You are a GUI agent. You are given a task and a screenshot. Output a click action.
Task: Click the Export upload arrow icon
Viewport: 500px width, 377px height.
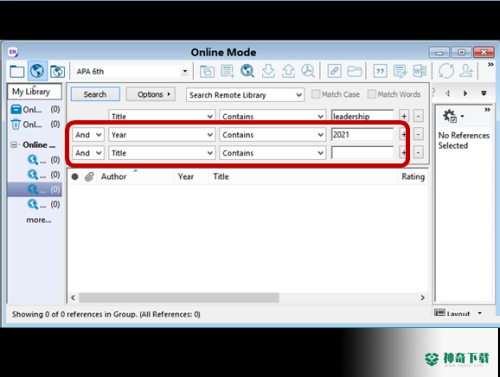click(288, 71)
